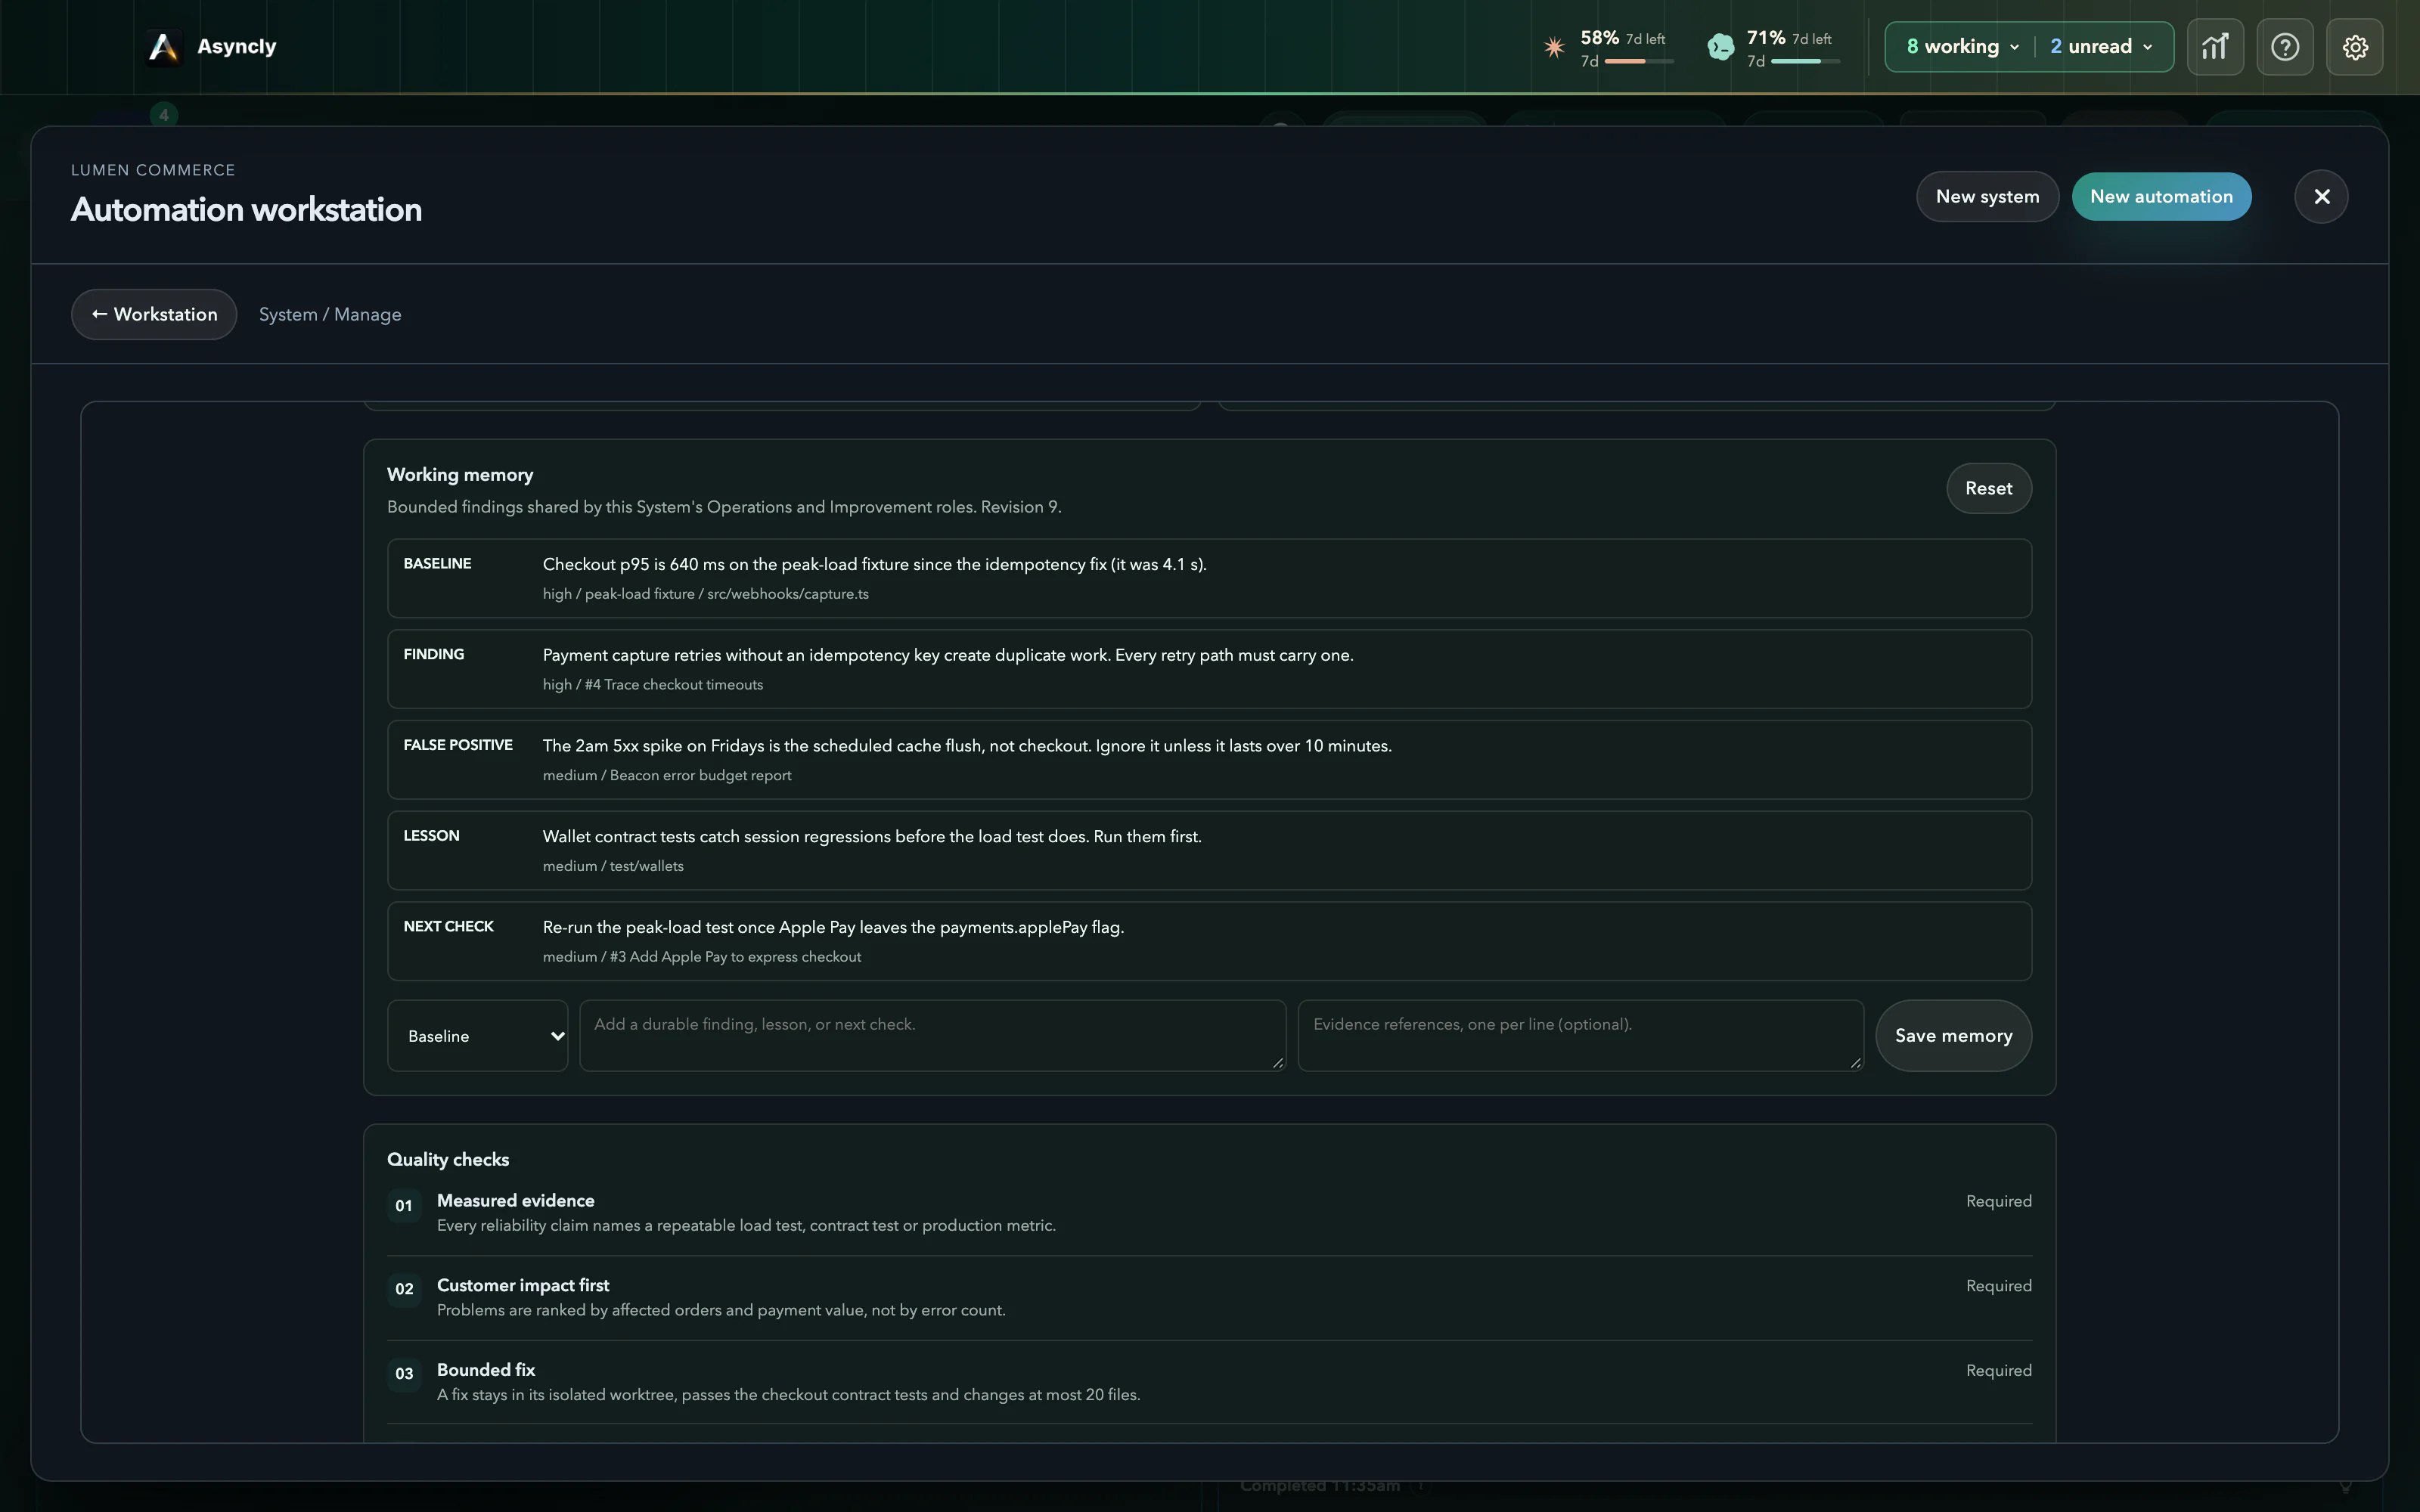This screenshot has height=1512, width=2420.
Task: Click the Measured evidence quality check
Action: click(1209, 1212)
